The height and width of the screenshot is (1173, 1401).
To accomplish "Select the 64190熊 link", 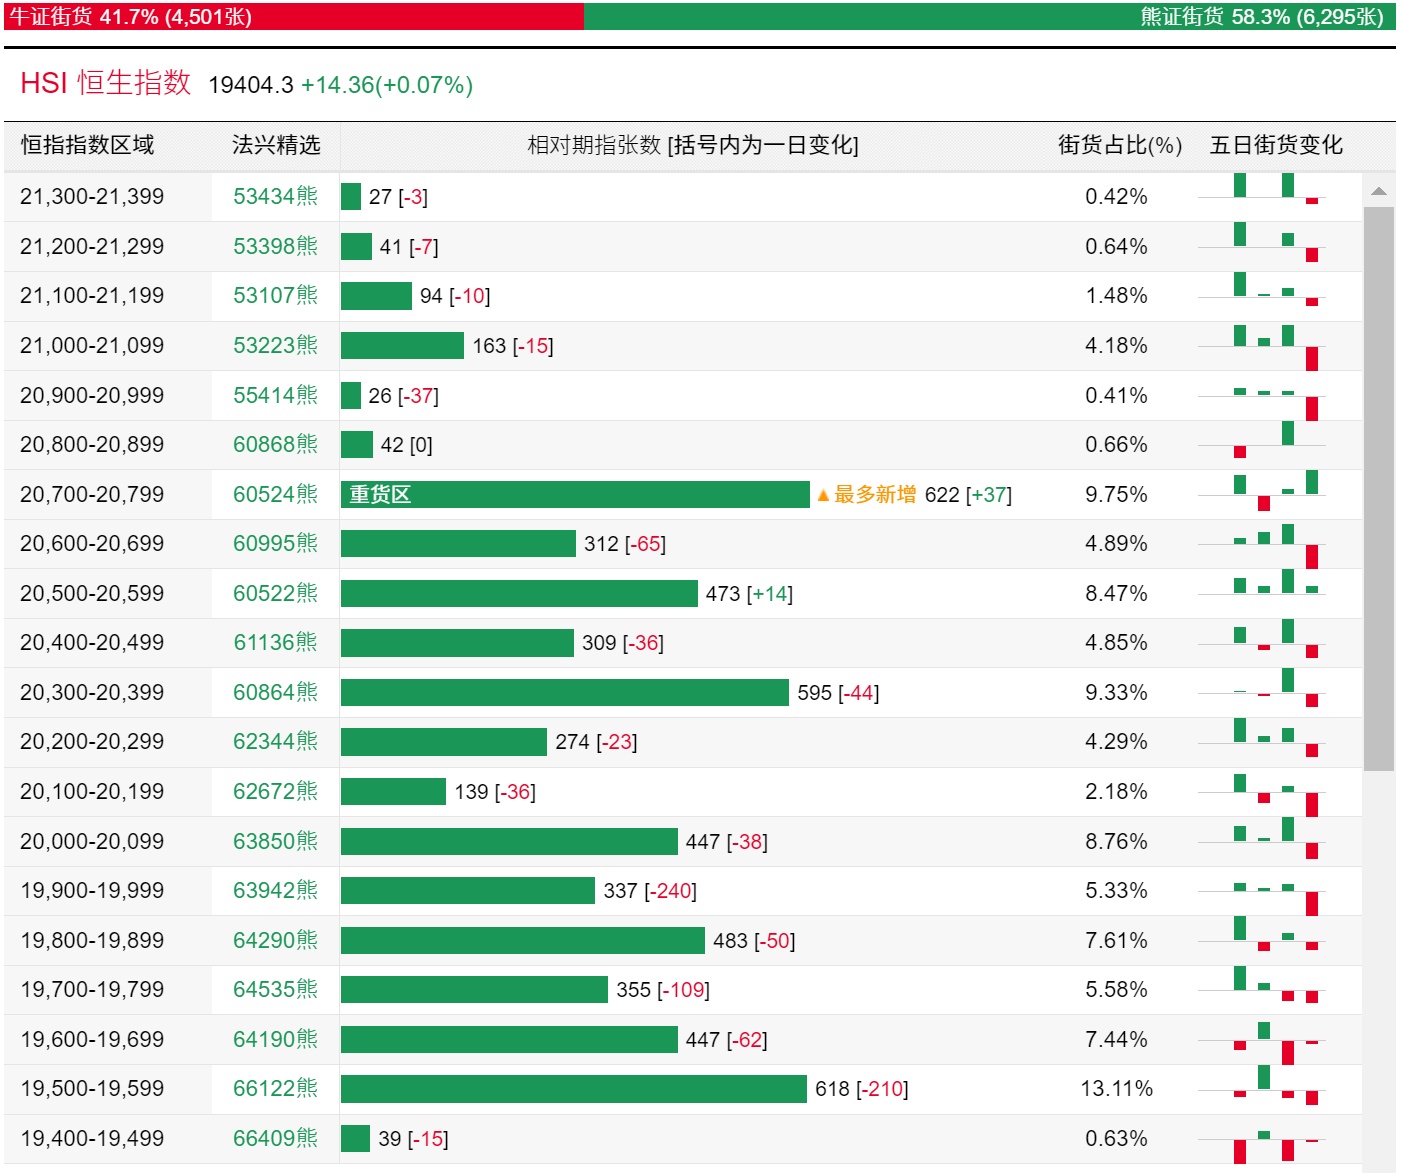I will coord(275,1040).
